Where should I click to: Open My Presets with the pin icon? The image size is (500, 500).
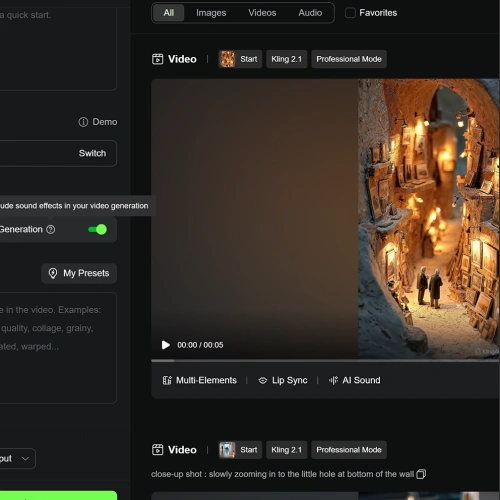[79, 273]
